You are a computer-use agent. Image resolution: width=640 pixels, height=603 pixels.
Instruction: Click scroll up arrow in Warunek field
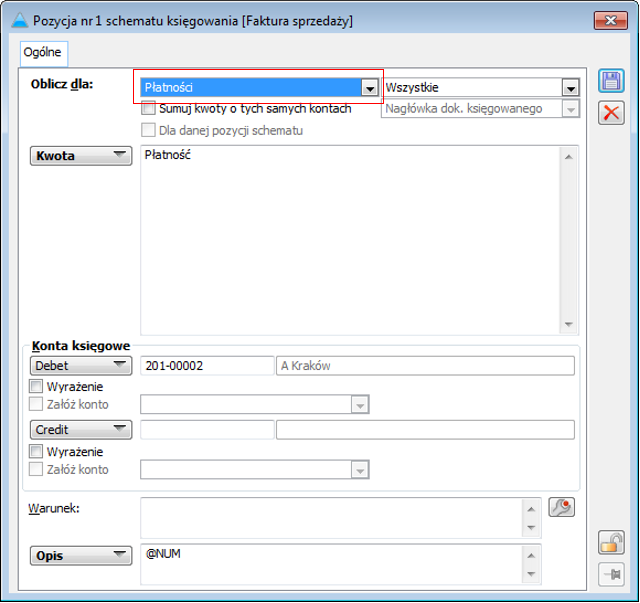coord(531,509)
